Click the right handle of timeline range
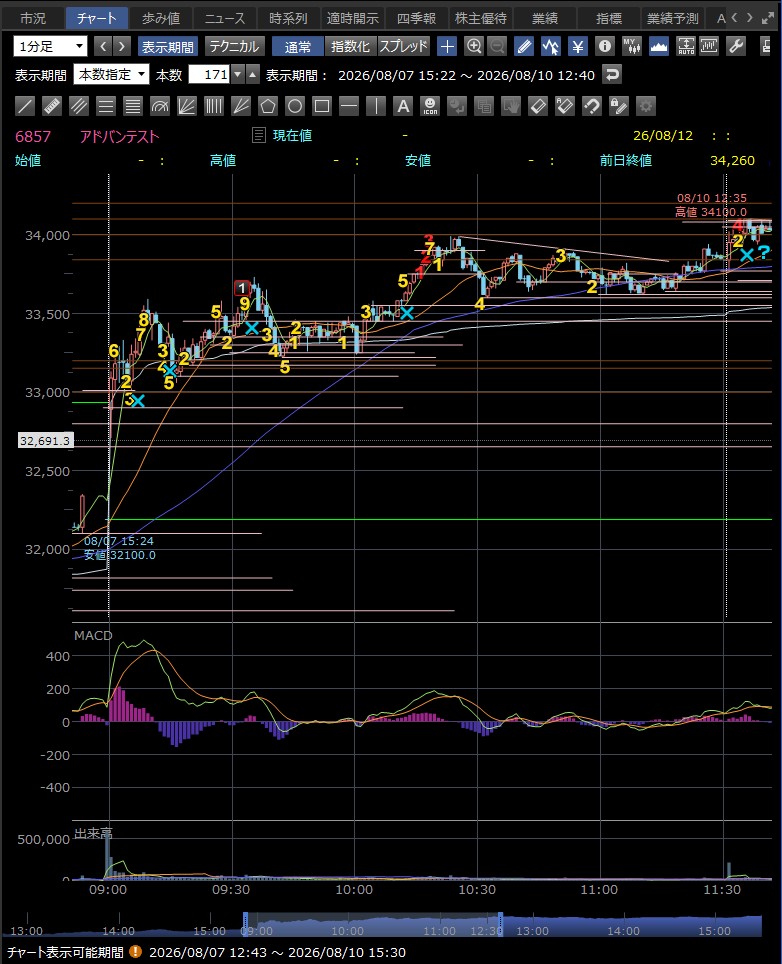The height and width of the screenshot is (964, 782). pos(500,923)
